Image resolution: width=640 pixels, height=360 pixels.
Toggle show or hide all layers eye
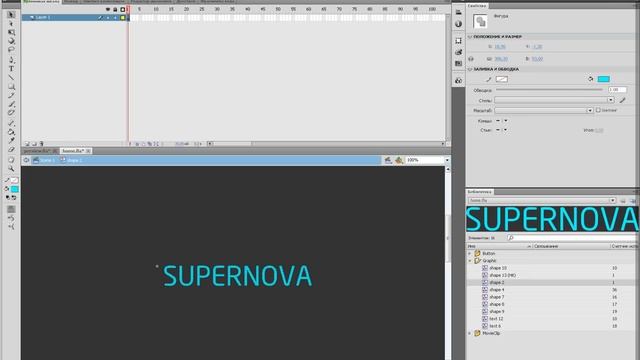(x=108, y=9)
